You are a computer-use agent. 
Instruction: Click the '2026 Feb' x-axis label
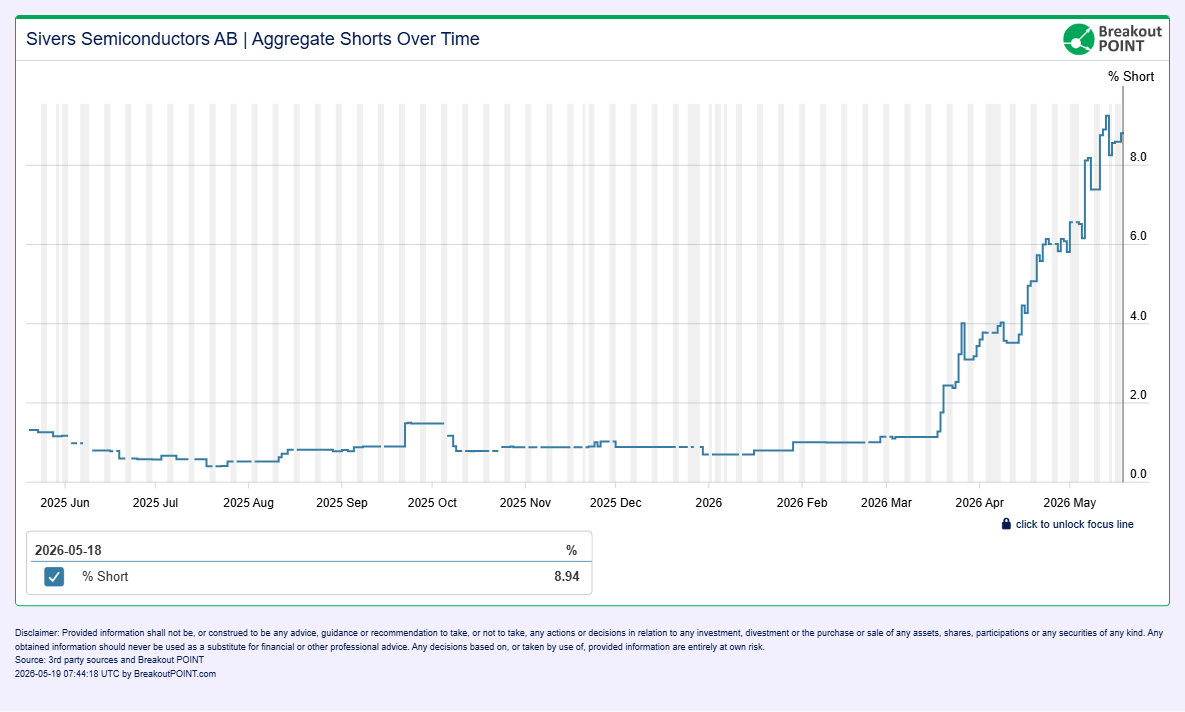coord(802,503)
